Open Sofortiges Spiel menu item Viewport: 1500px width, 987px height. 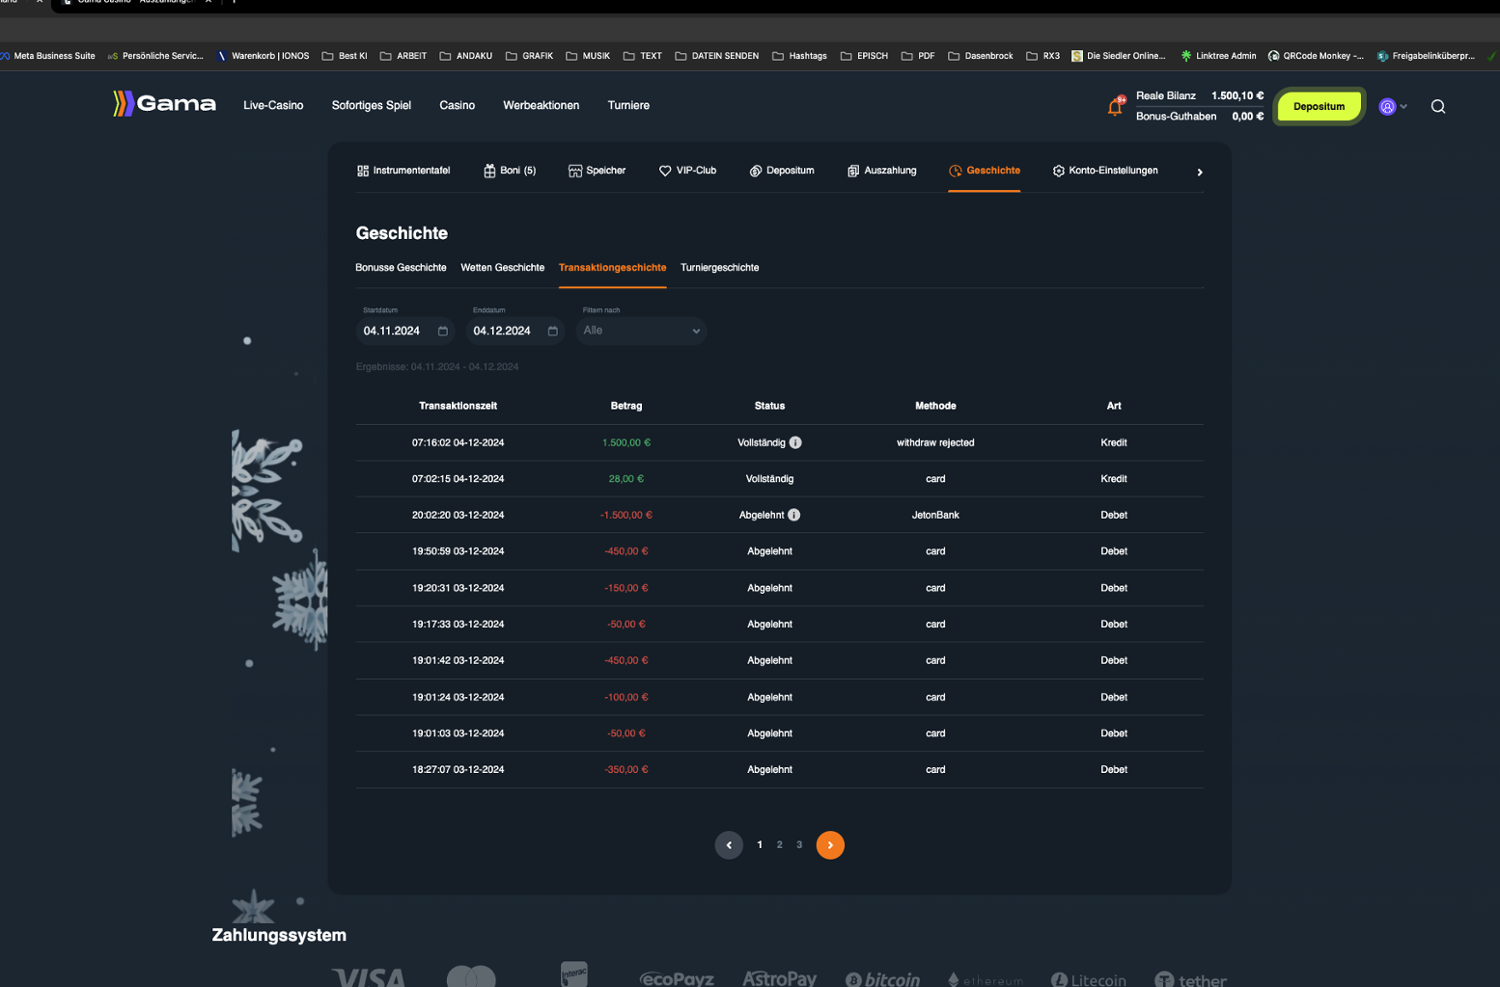[371, 105]
